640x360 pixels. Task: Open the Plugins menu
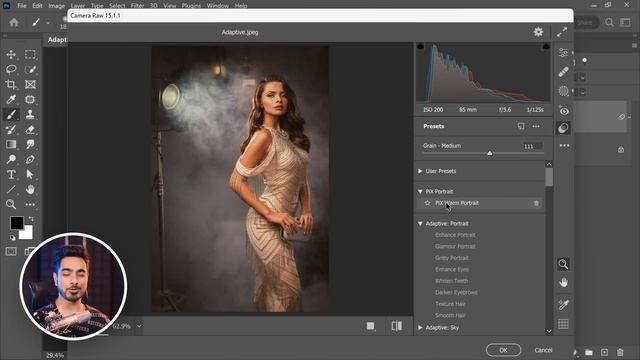click(x=191, y=6)
